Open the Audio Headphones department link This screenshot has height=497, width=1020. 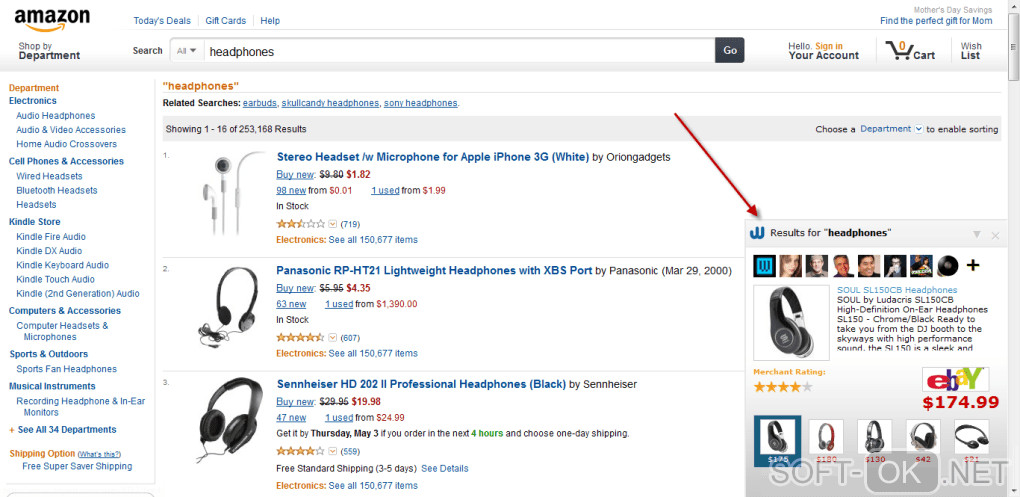pyautogui.click(x=55, y=116)
